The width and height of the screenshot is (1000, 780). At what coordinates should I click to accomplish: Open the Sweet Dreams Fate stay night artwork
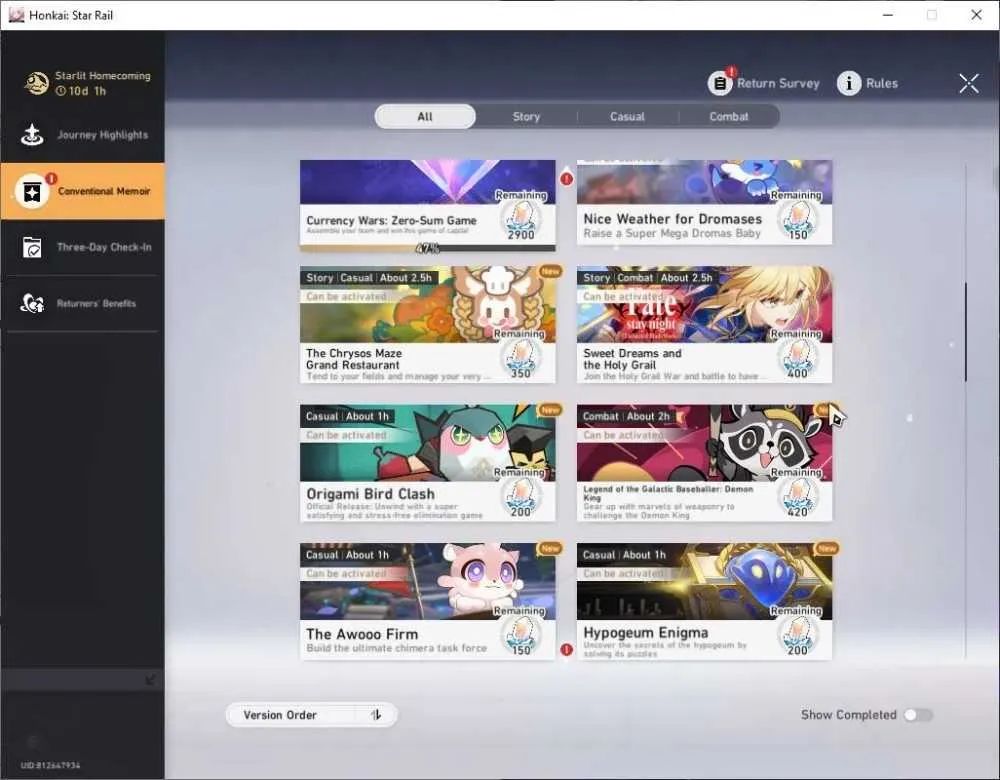[x=704, y=305]
